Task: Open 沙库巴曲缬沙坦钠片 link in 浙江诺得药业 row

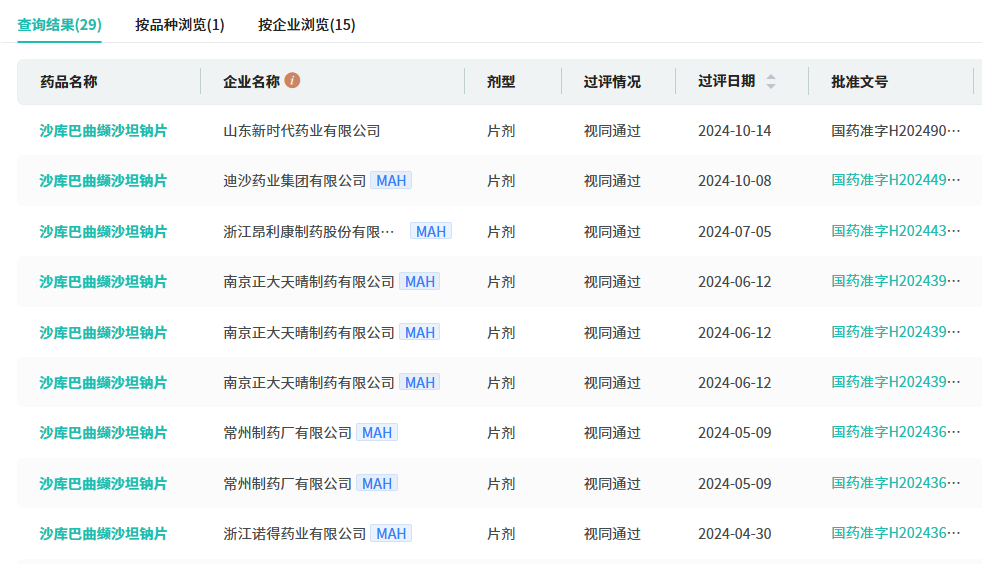Action: (103, 534)
